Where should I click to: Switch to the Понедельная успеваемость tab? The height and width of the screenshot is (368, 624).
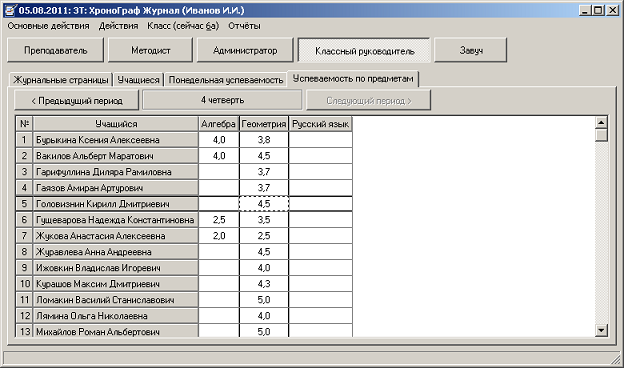click(226, 80)
